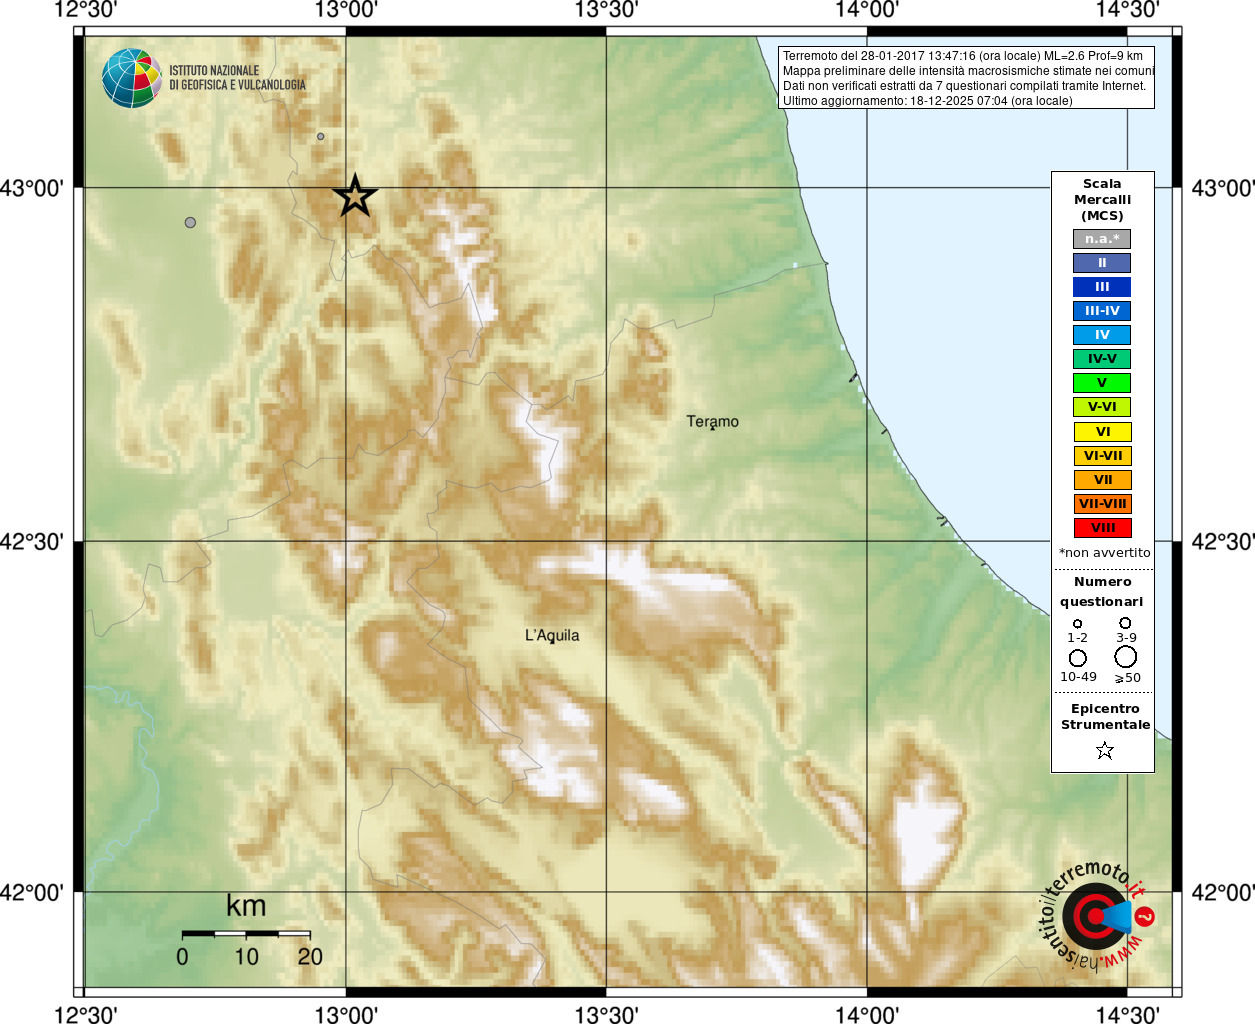This screenshot has height=1024, width=1255.
Task: Click the 'Numero questionari' legend heading
Action: point(1102,591)
